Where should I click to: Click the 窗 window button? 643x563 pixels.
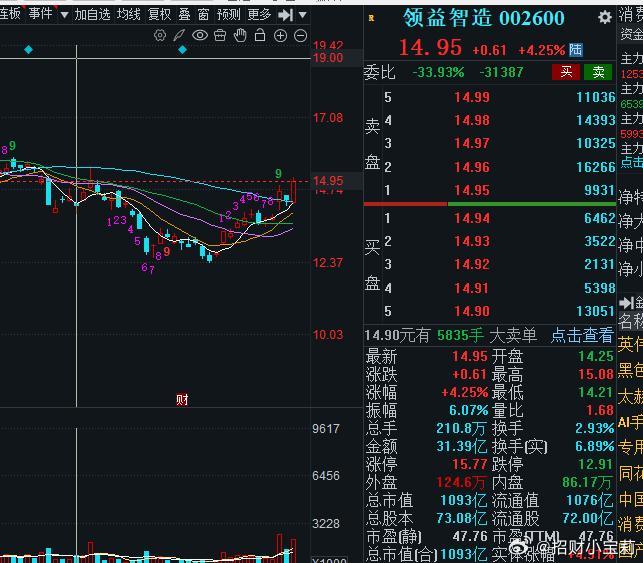pyautogui.click(x=203, y=15)
